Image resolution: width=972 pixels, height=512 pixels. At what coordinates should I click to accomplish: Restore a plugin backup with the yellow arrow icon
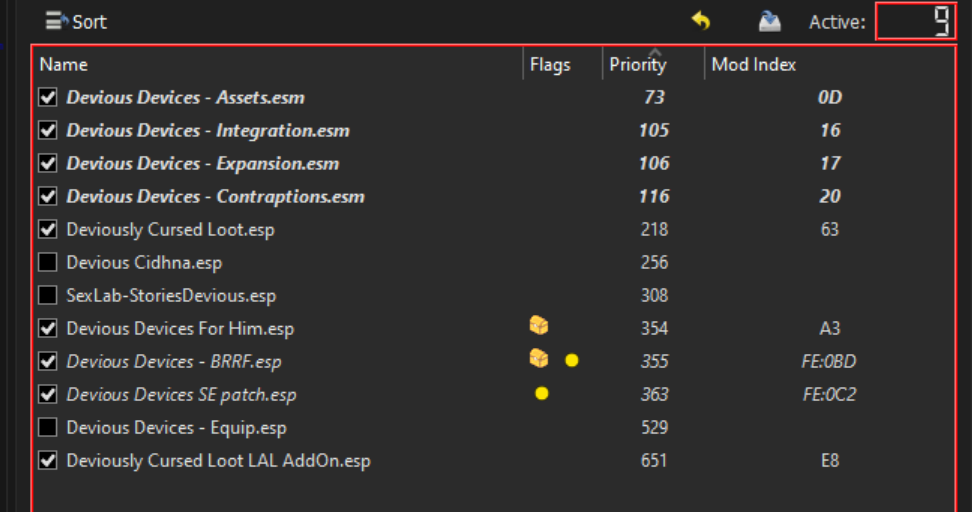pos(701,22)
